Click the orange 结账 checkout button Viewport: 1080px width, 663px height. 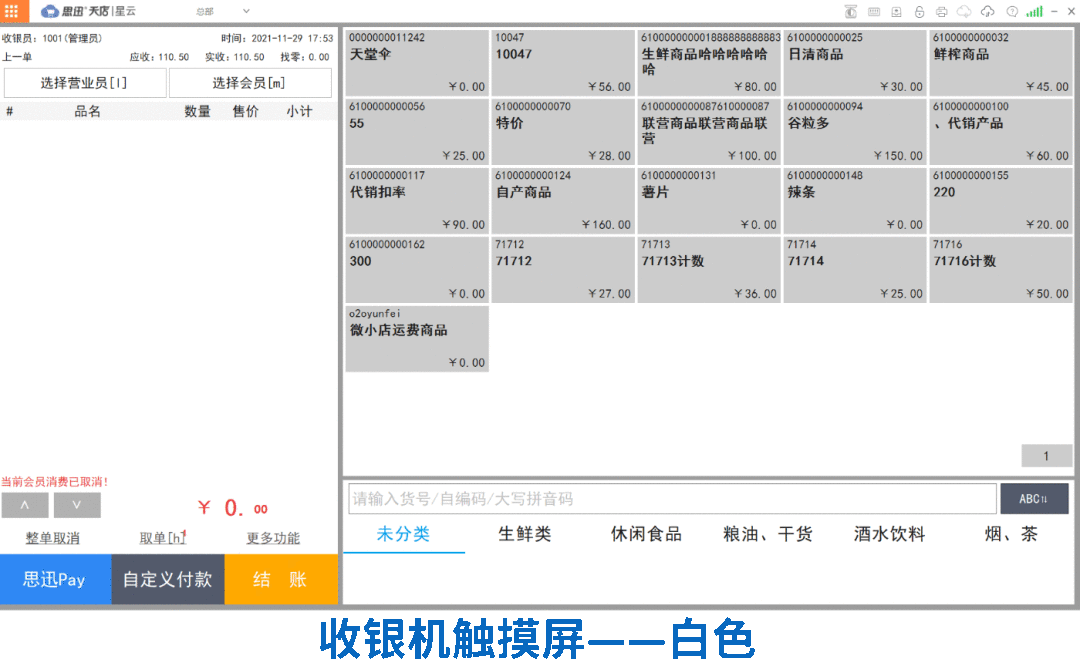pyautogui.click(x=281, y=580)
